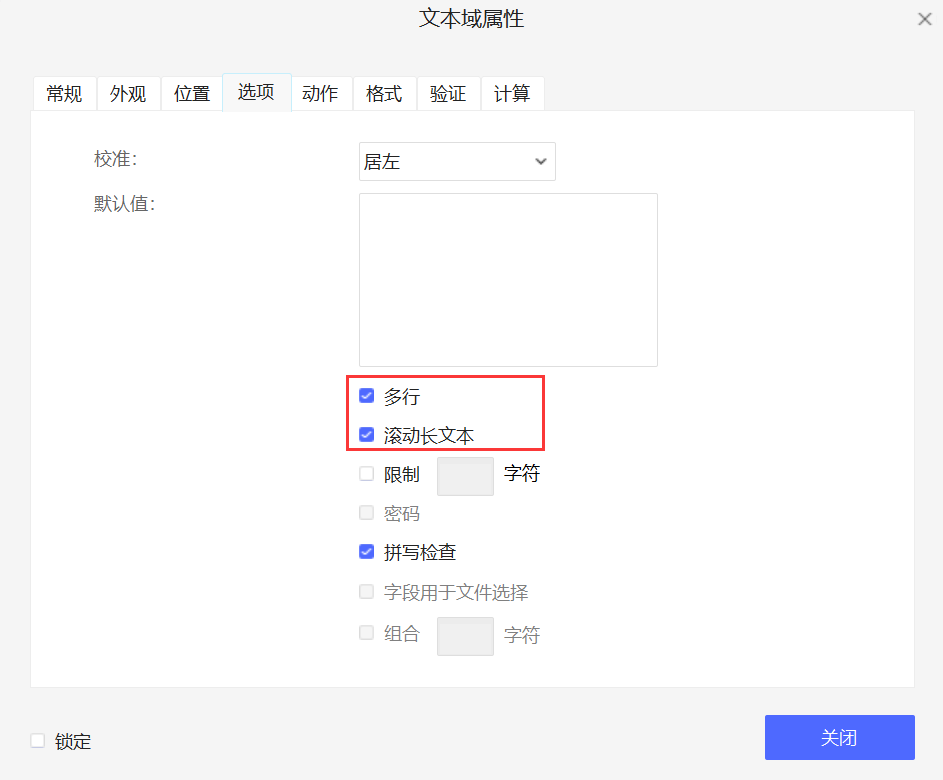Click inside the 默认值 text area
Viewport: 943px width, 780px height.
tap(507, 278)
